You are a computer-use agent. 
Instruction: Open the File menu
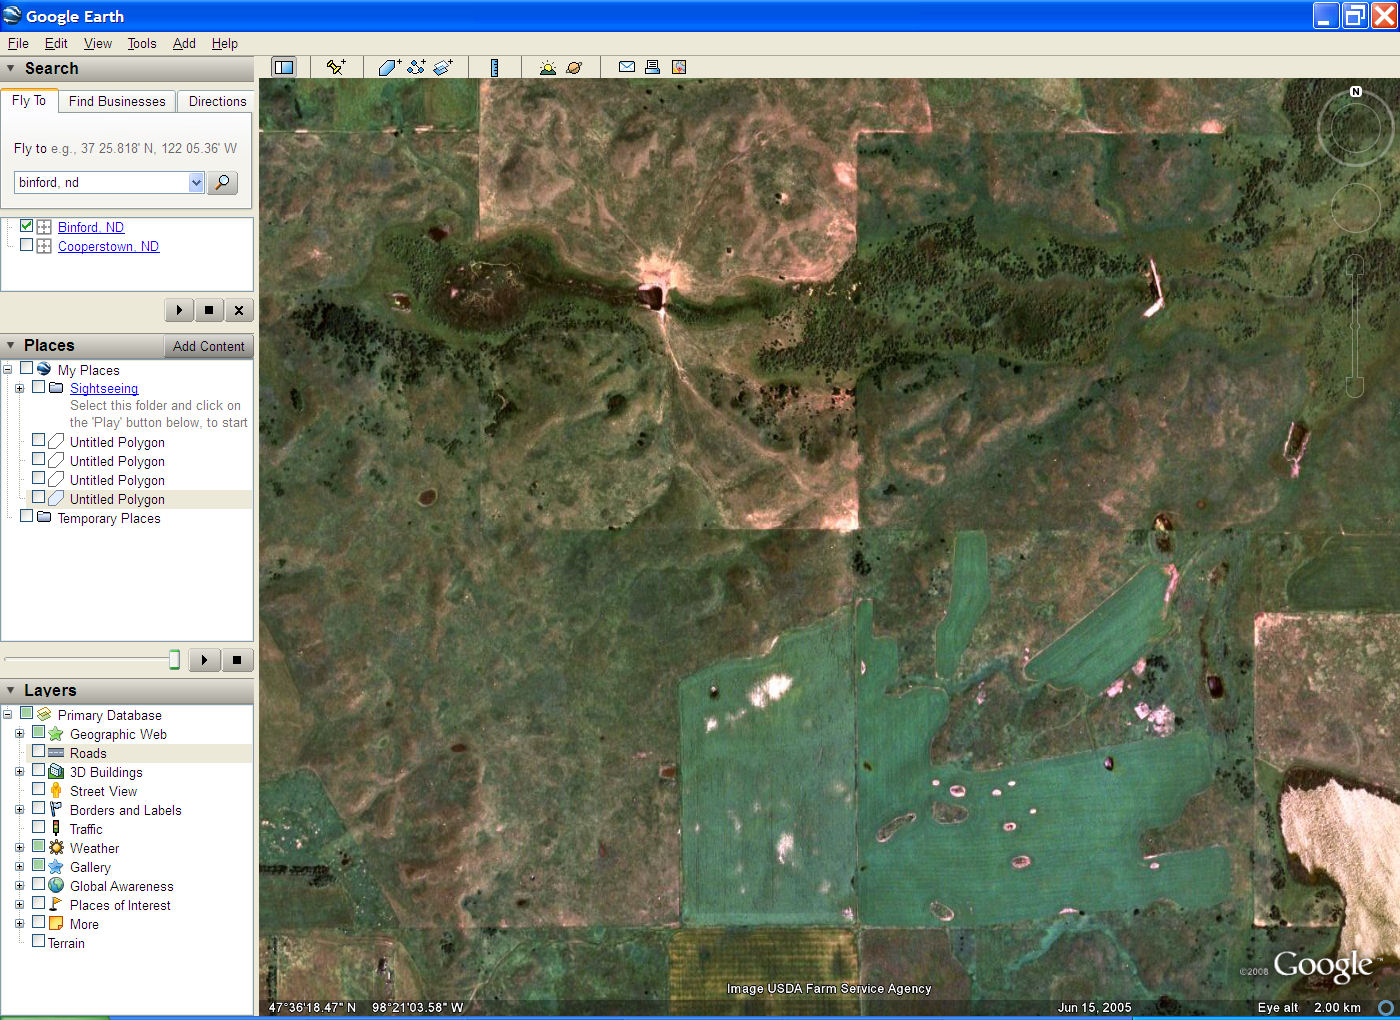pyautogui.click(x=18, y=43)
